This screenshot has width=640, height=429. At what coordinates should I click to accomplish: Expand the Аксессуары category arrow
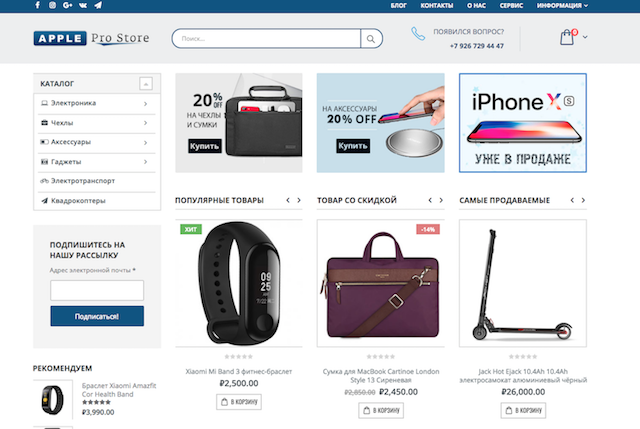coord(145,142)
